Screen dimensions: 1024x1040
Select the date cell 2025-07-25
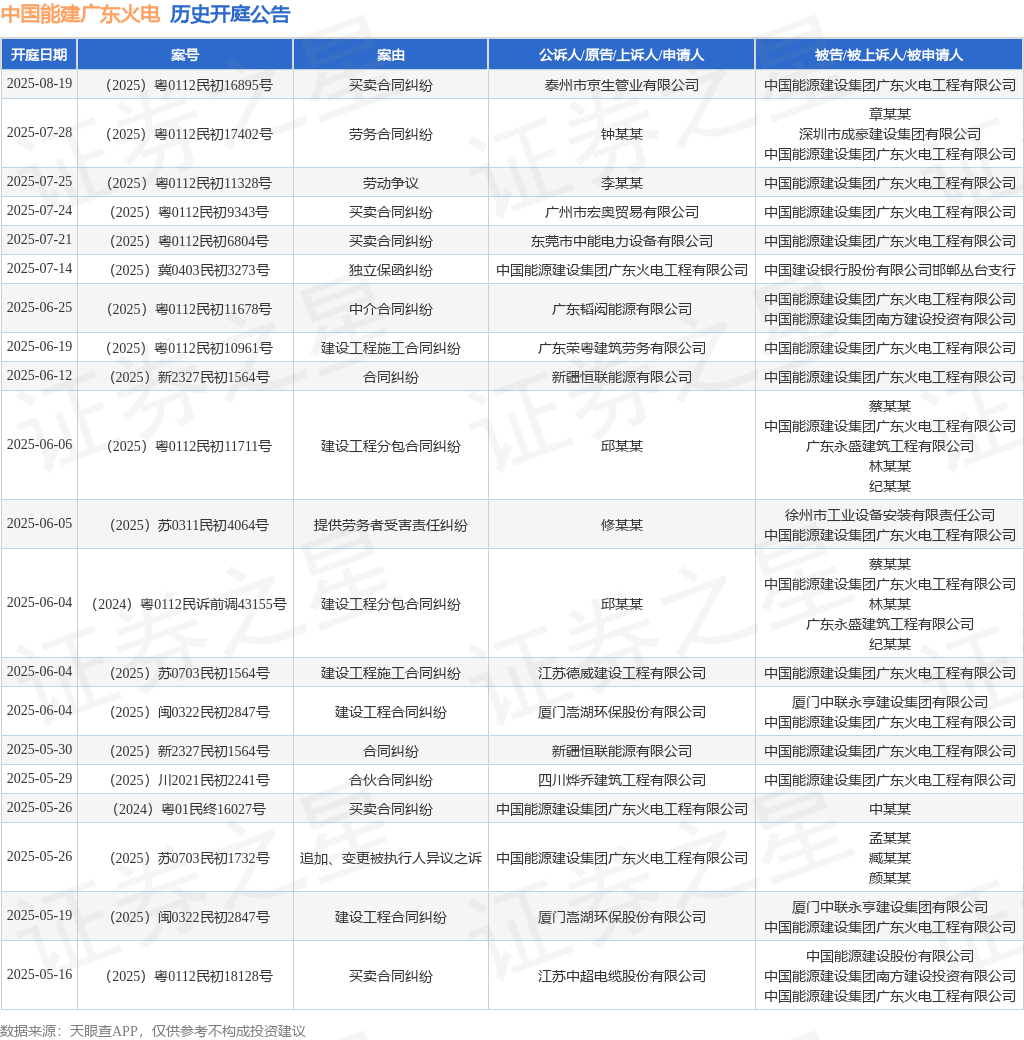click(39, 182)
